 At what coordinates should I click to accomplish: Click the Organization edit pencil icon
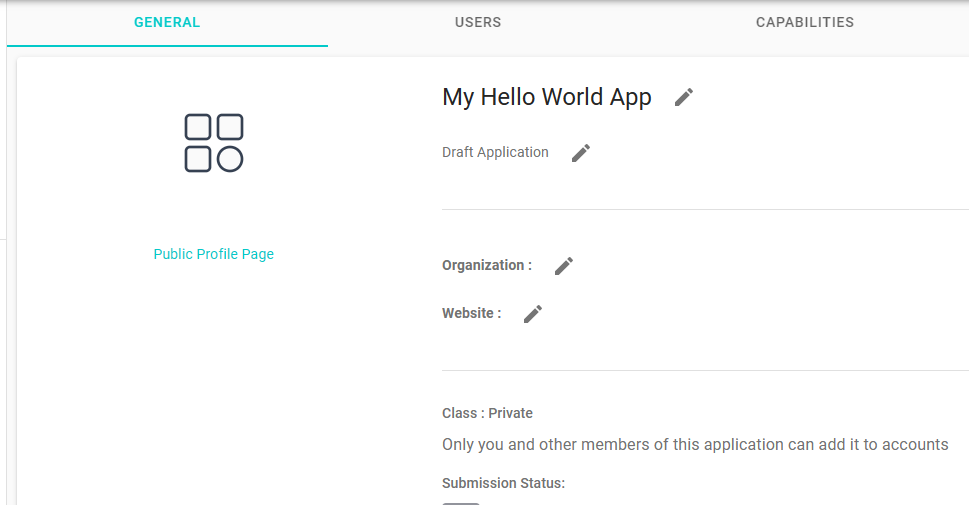[564, 266]
